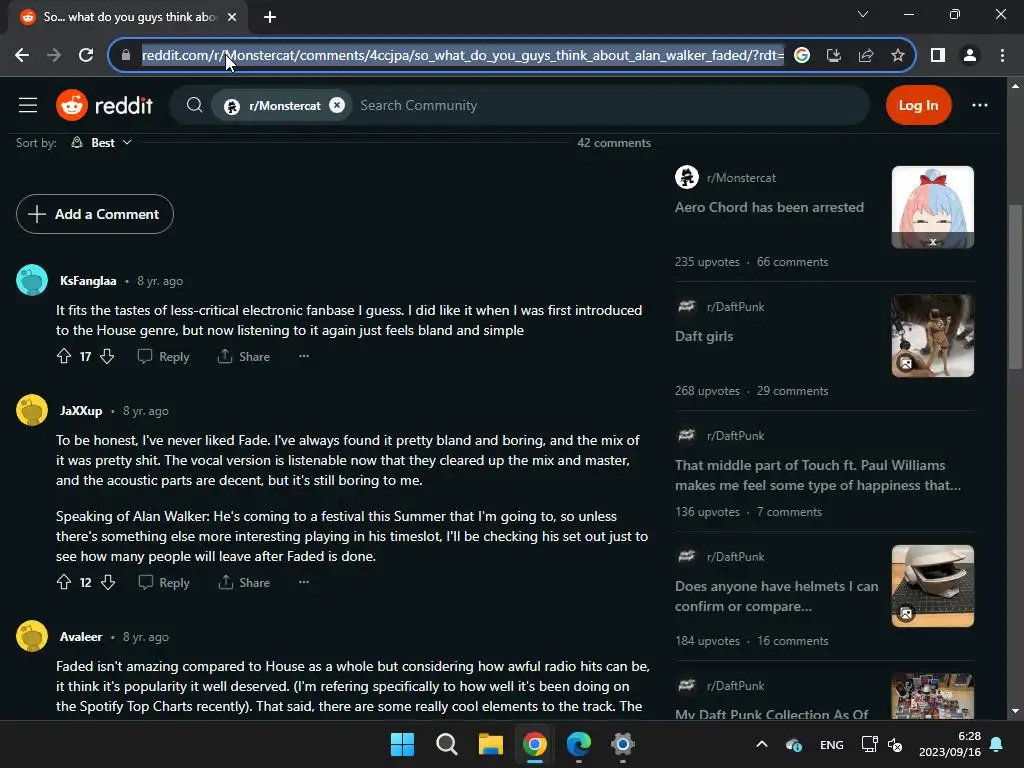Image resolution: width=1024 pixels, height=768 pixels.
Task: Open Chrome profile menu
Action: point(970,56)
